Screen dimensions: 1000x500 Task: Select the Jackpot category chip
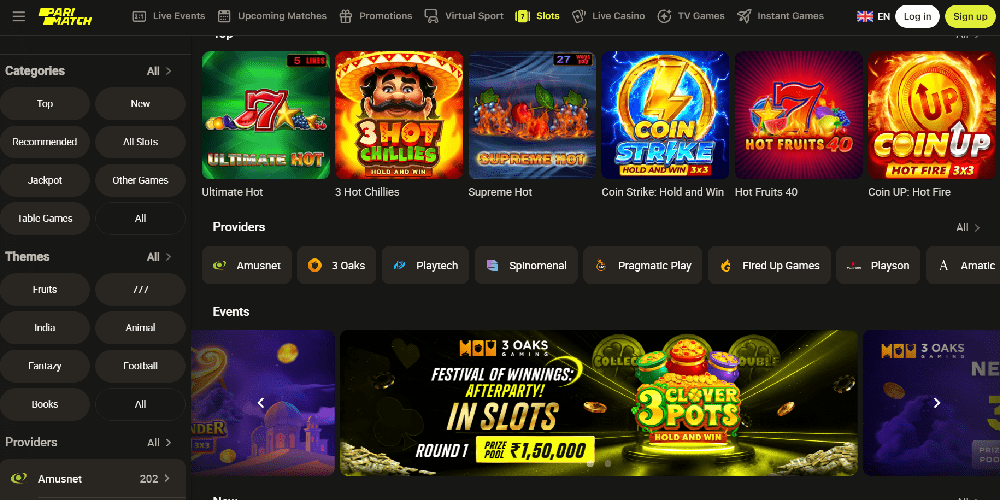tap(45, 180)
